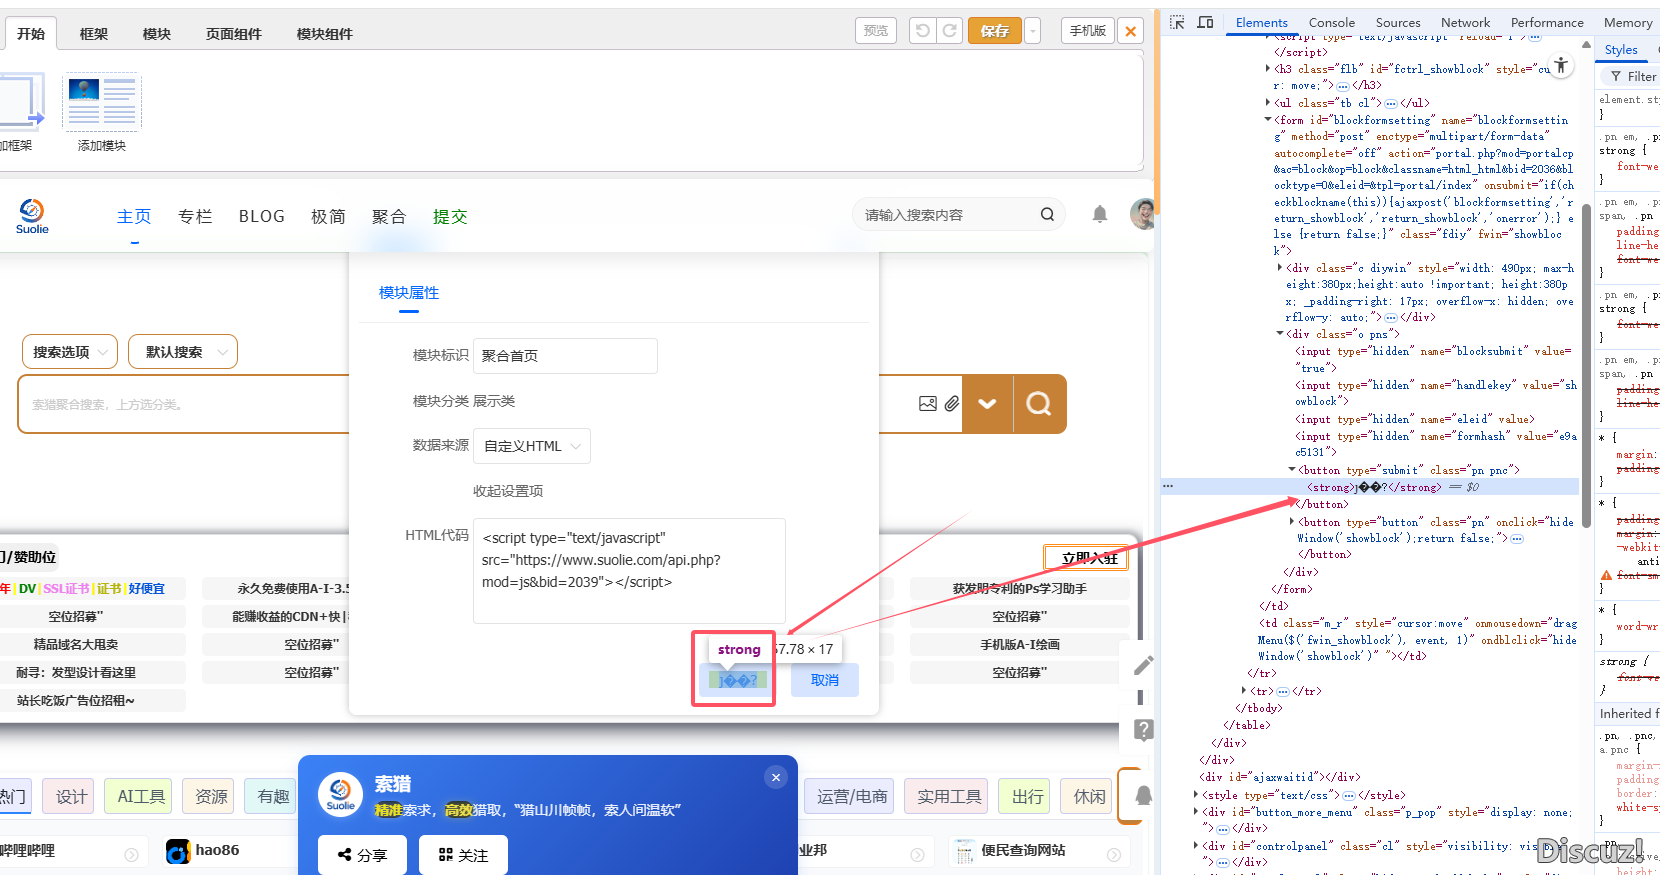Click the undo arrow in DIY toolbar
This screenshot has height=875, width=1660.
(922, 31)
